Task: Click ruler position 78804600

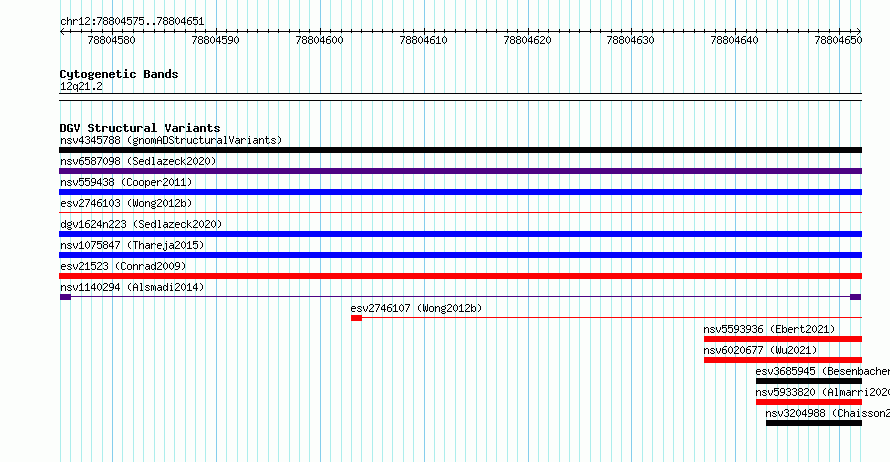Action: [320, 40]
